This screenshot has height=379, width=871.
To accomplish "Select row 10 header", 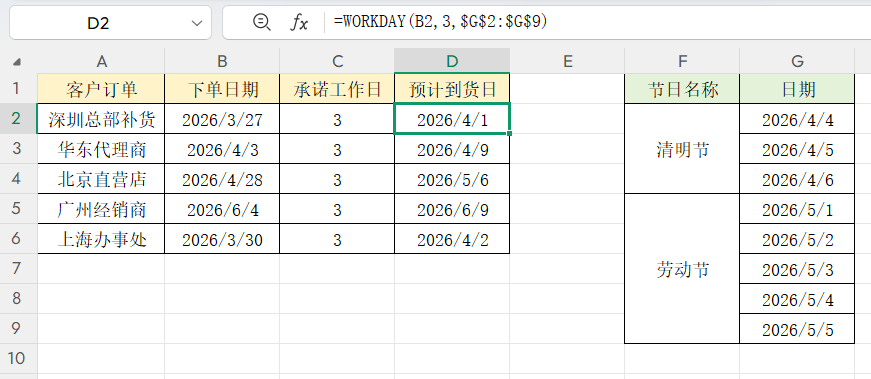I will click(17, 358).
